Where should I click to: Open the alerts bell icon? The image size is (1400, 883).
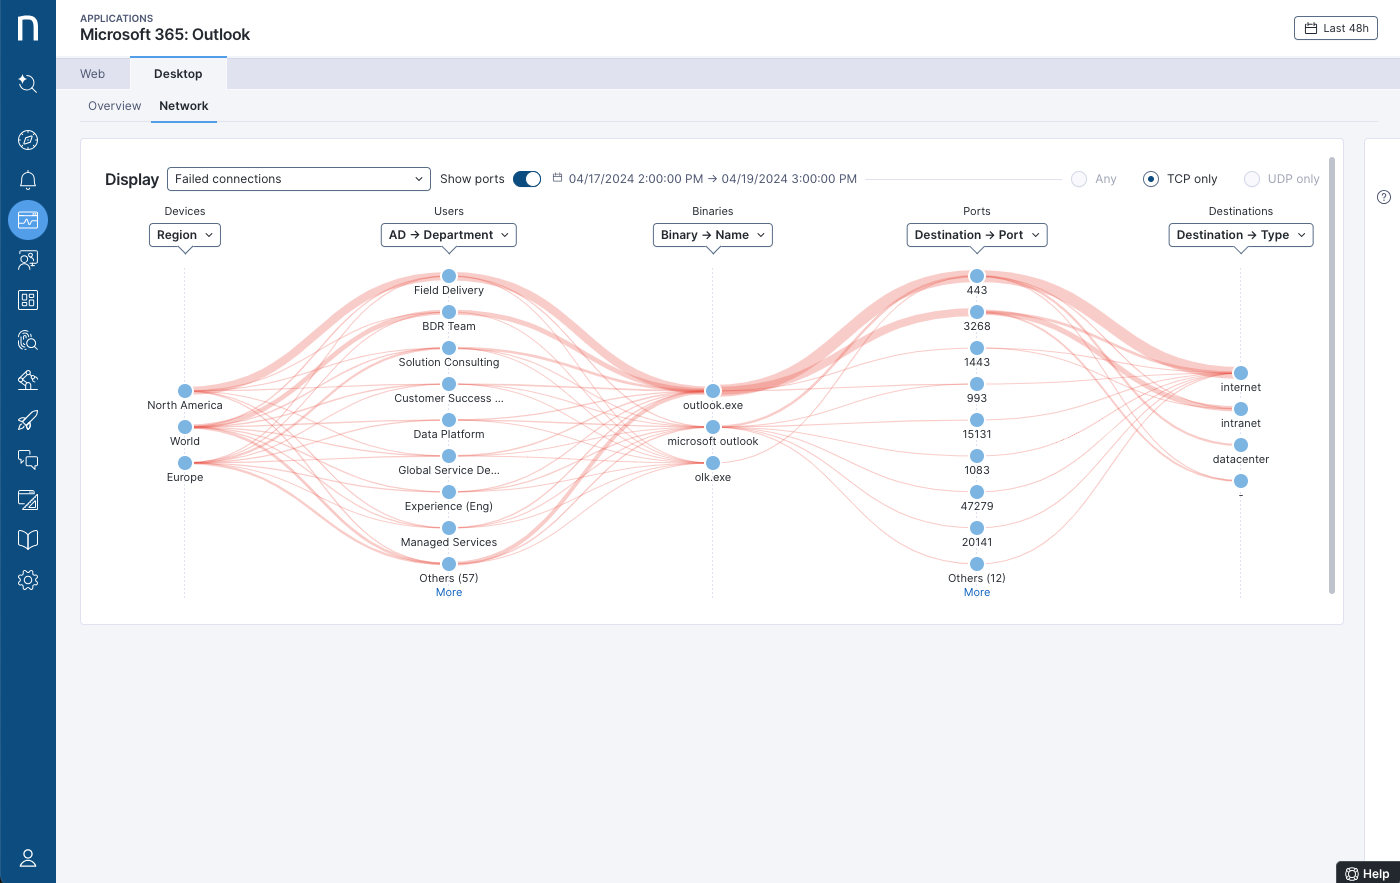28,180
